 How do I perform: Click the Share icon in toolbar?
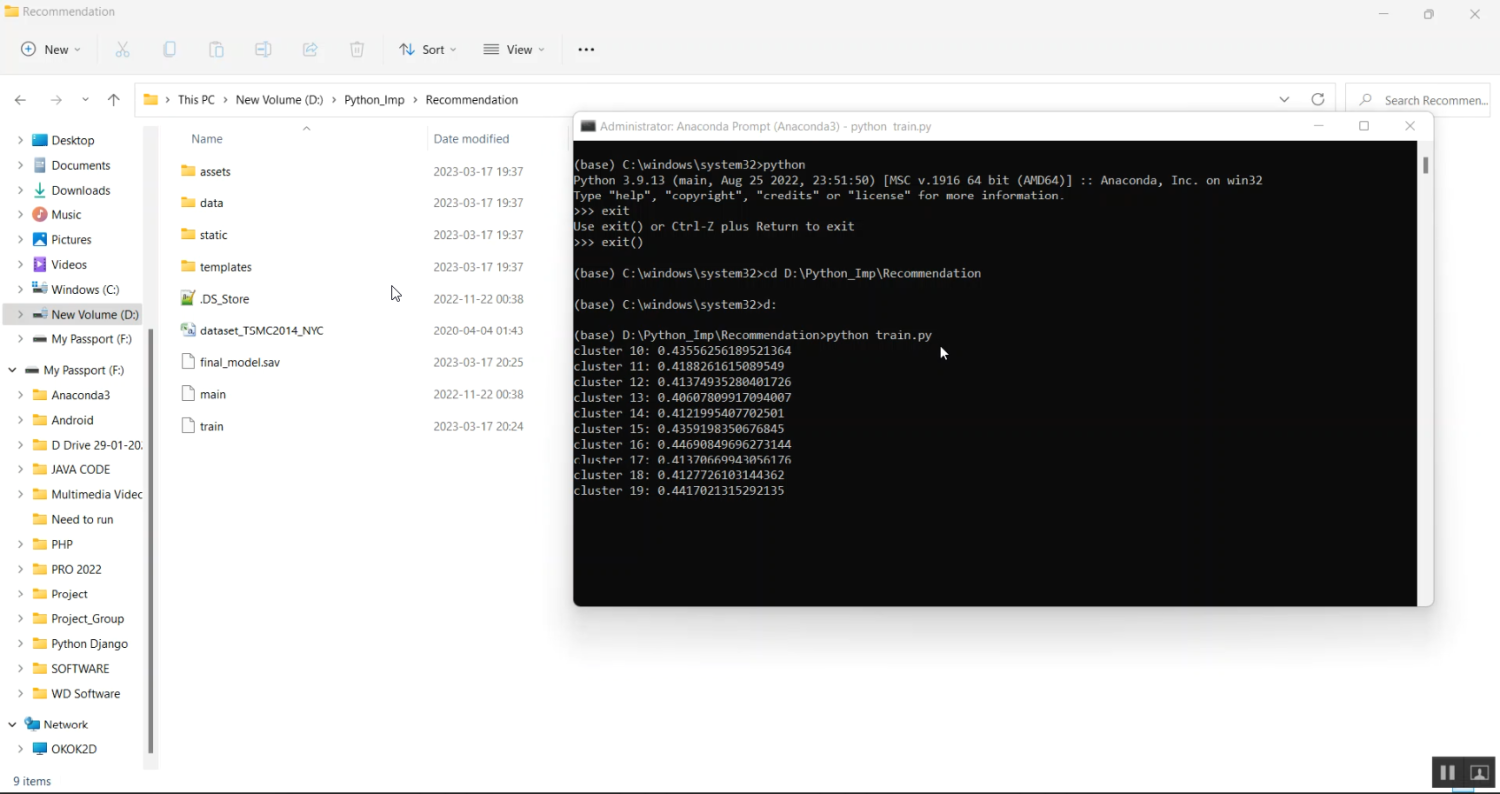point(310,50)
